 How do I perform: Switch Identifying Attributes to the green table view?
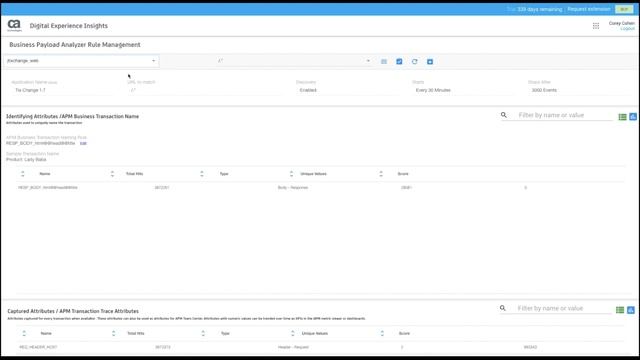coord(622,117)
